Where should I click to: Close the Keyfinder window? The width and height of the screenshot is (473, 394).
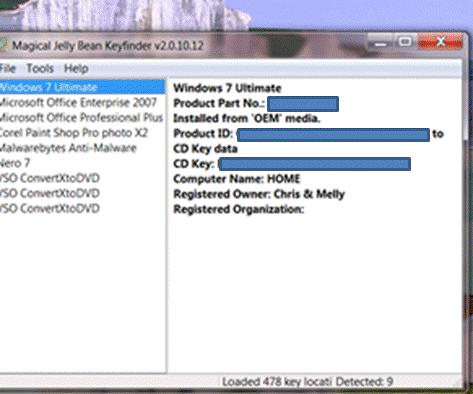440,42
